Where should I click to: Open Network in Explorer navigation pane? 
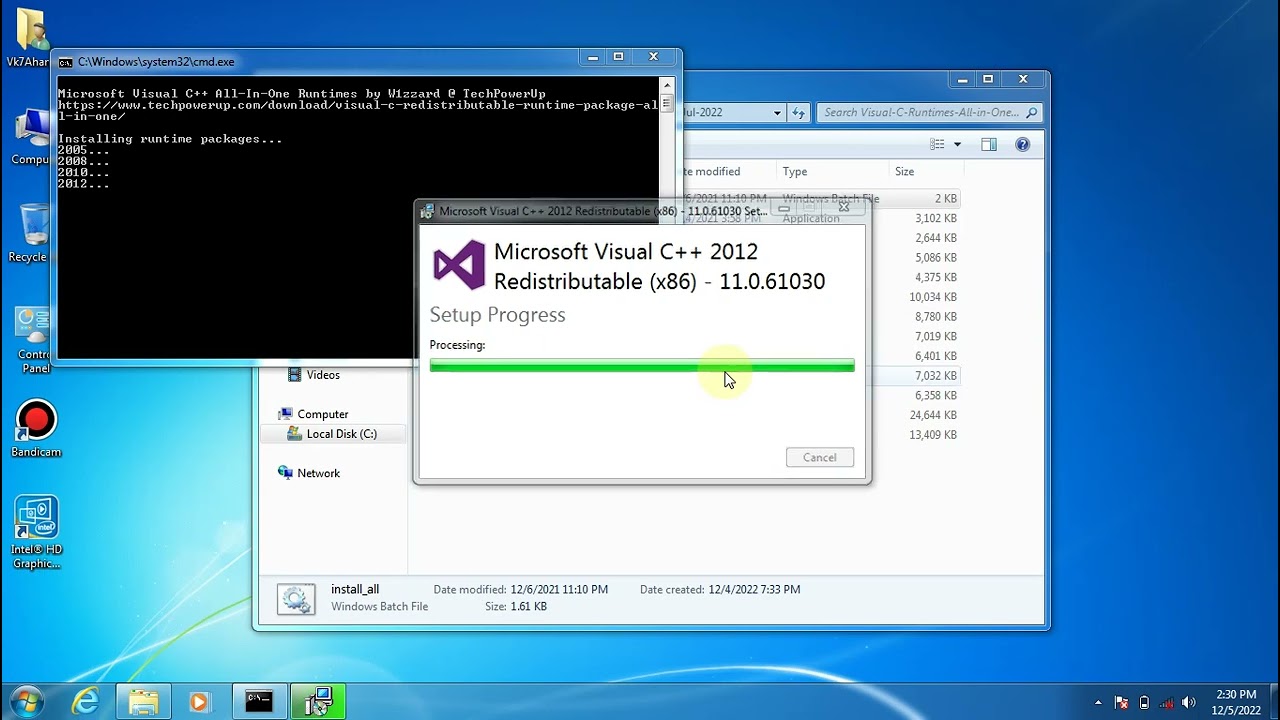(x=318, y=473)
